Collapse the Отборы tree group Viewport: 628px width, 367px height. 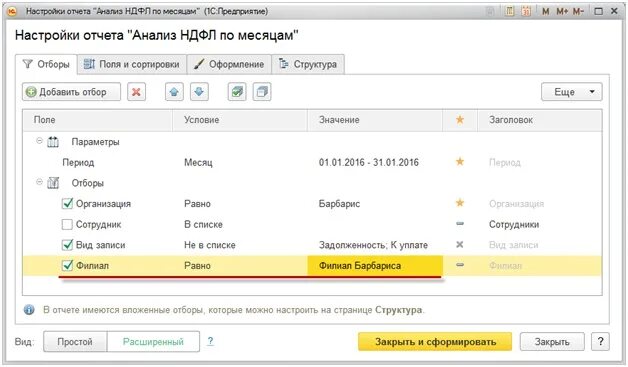click(x=39, y=182)
